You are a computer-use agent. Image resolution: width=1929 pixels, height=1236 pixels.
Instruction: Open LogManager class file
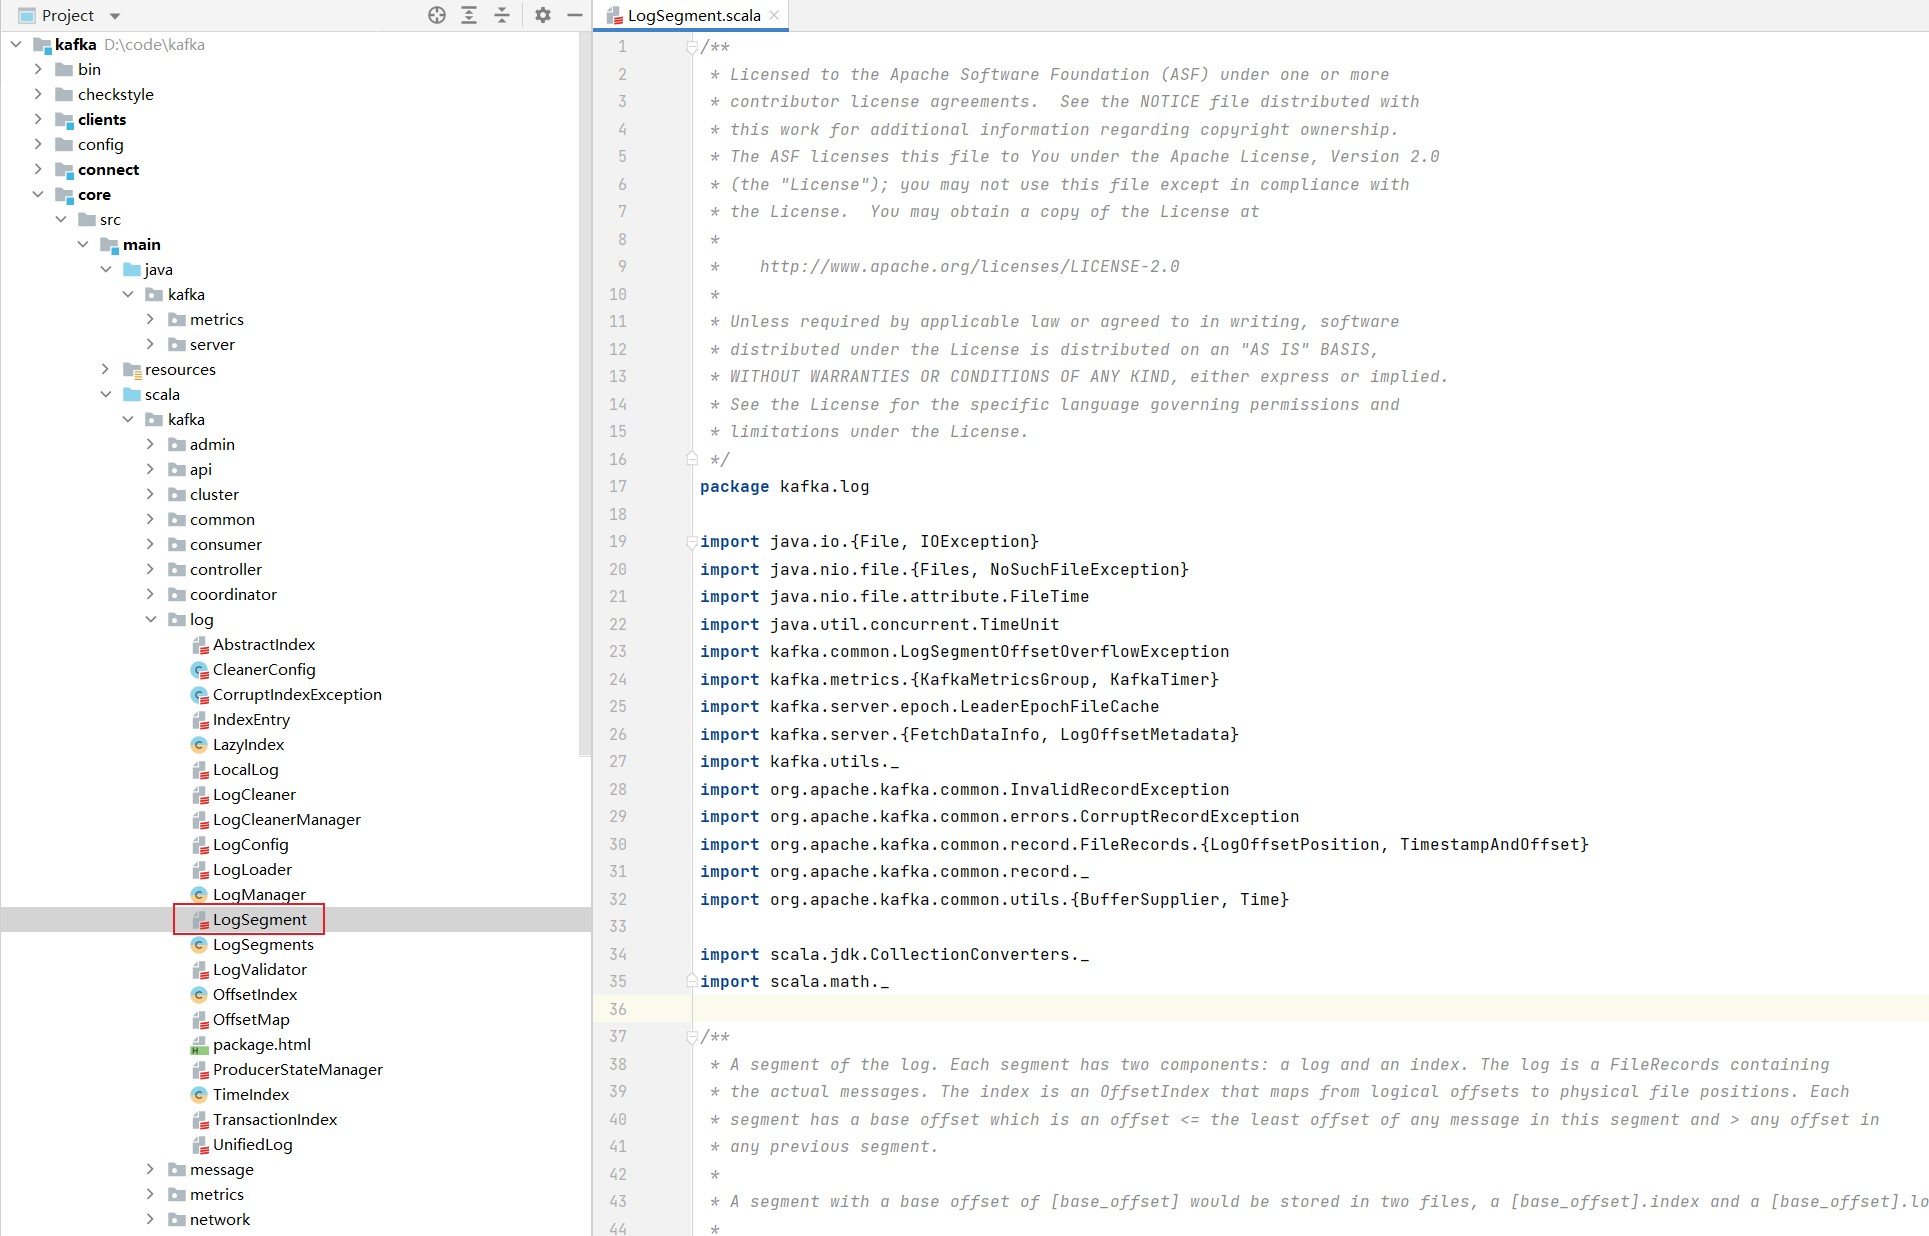258,894
